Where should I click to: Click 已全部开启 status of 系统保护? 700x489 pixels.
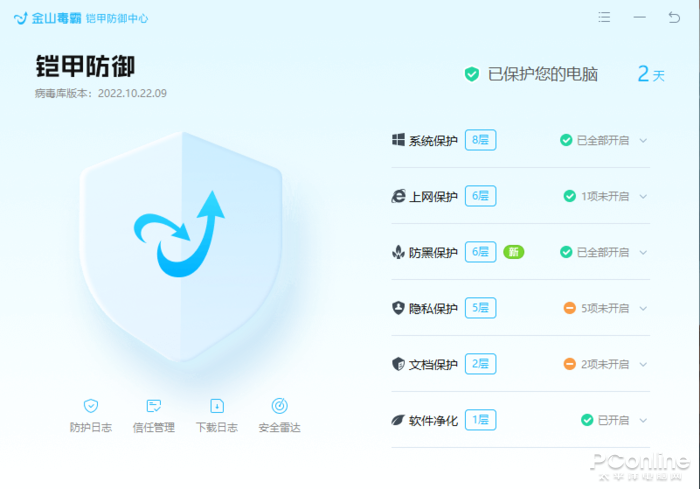point(603,140)
